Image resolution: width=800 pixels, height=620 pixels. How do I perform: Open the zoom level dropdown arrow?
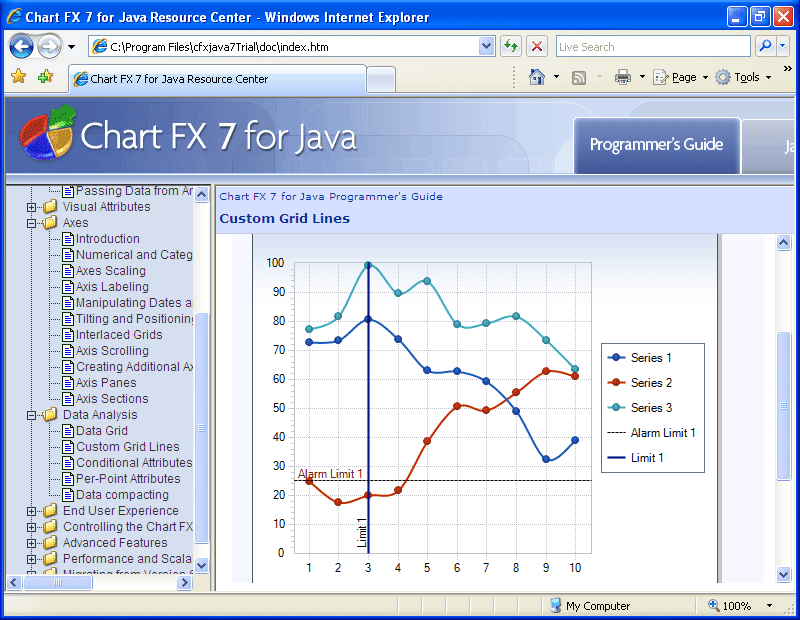coord(769,606)
